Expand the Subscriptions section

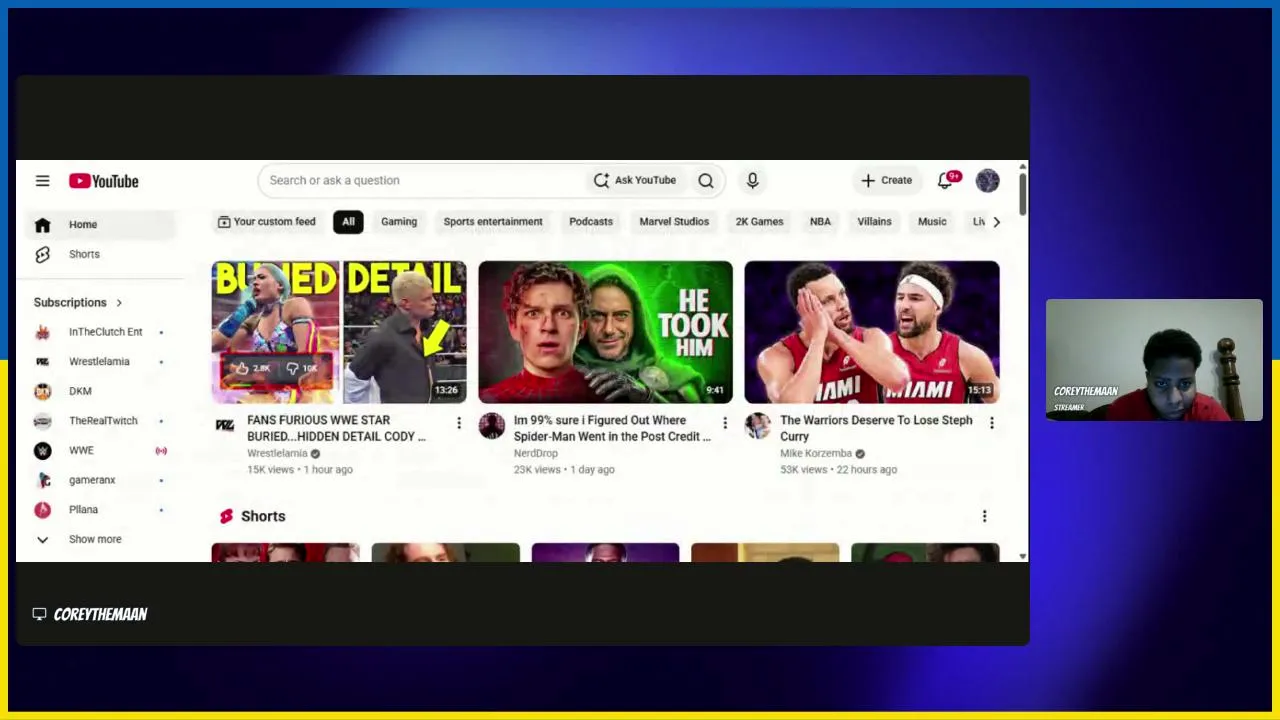(x=78, y=302)
